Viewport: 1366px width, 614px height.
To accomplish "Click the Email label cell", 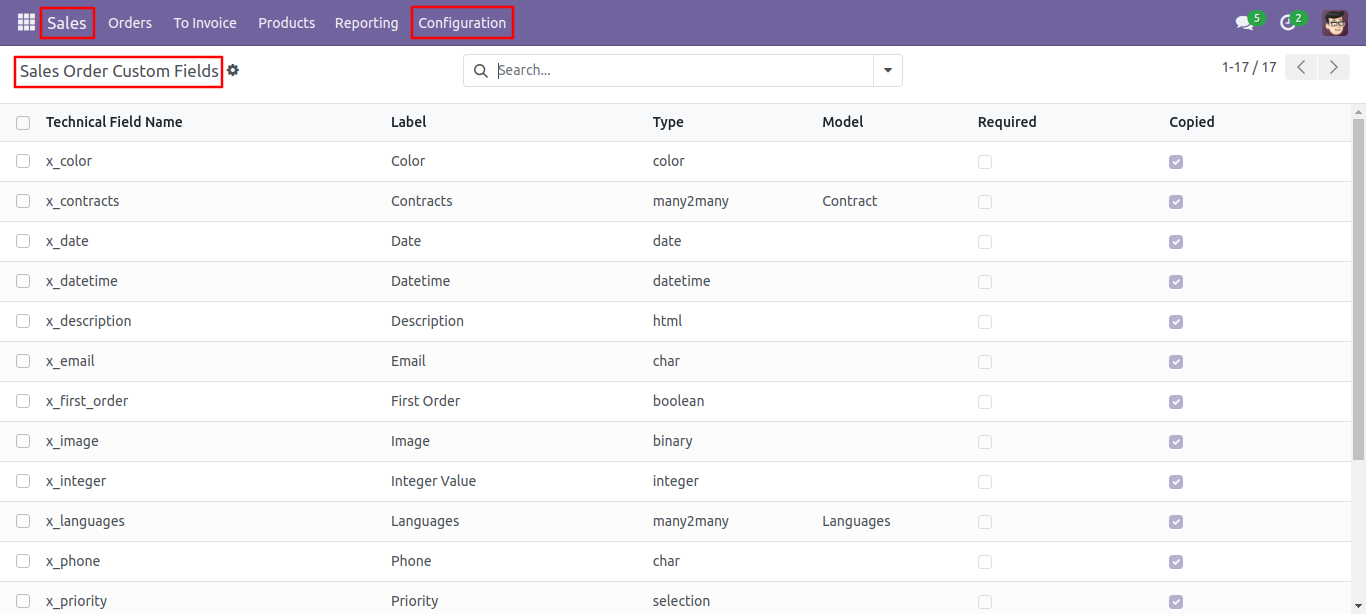I will point(408,361).
